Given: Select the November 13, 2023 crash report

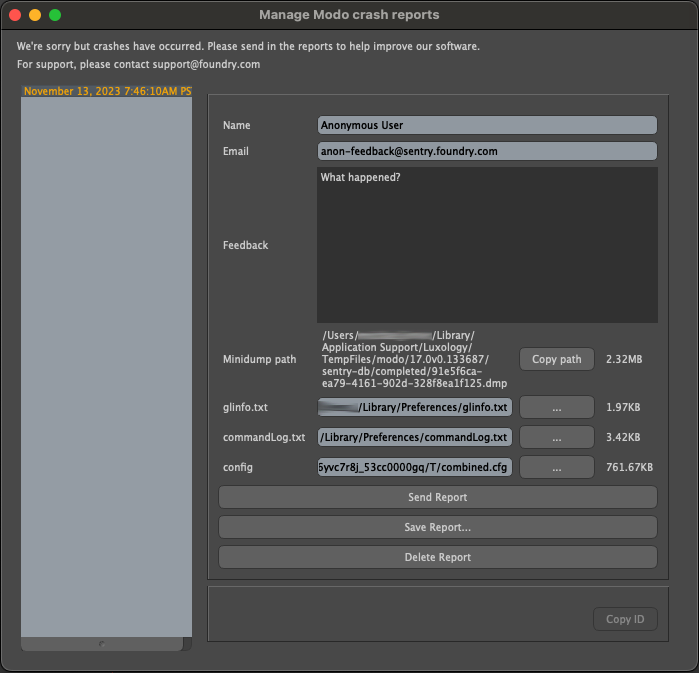Looking at the screenshot, I should coord(106,91).
